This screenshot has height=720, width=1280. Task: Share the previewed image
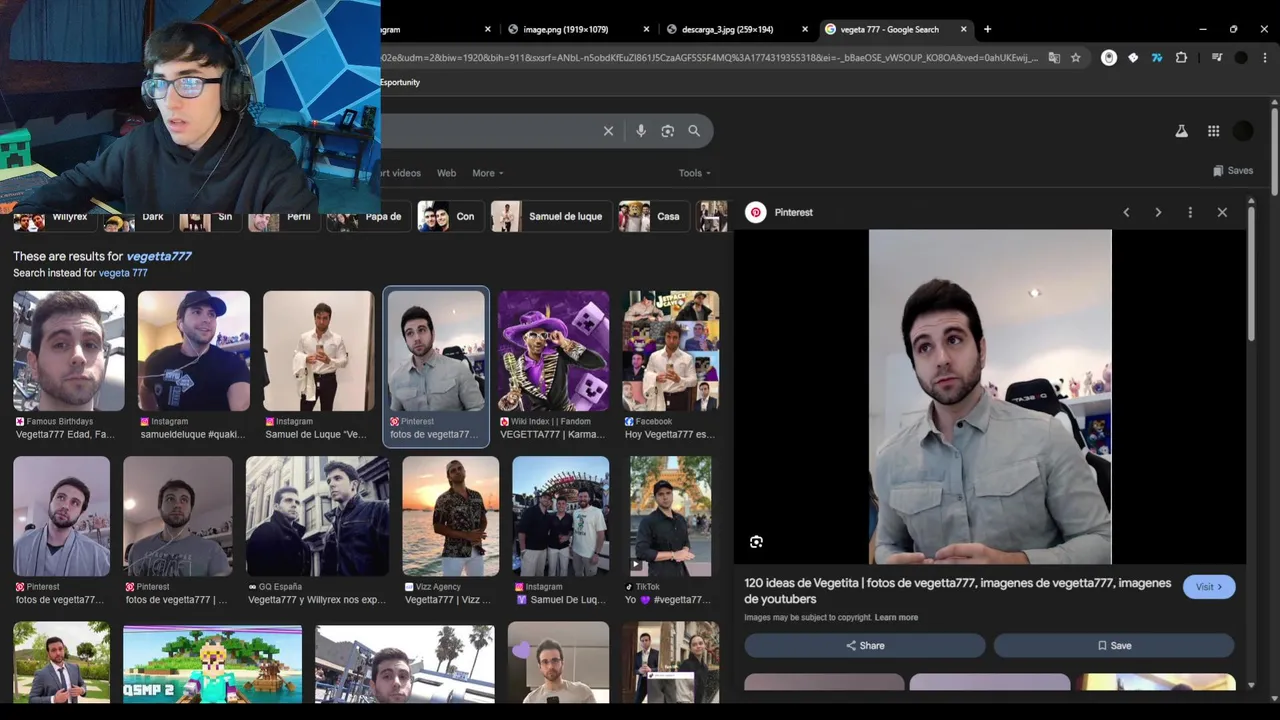pos(865,646)
